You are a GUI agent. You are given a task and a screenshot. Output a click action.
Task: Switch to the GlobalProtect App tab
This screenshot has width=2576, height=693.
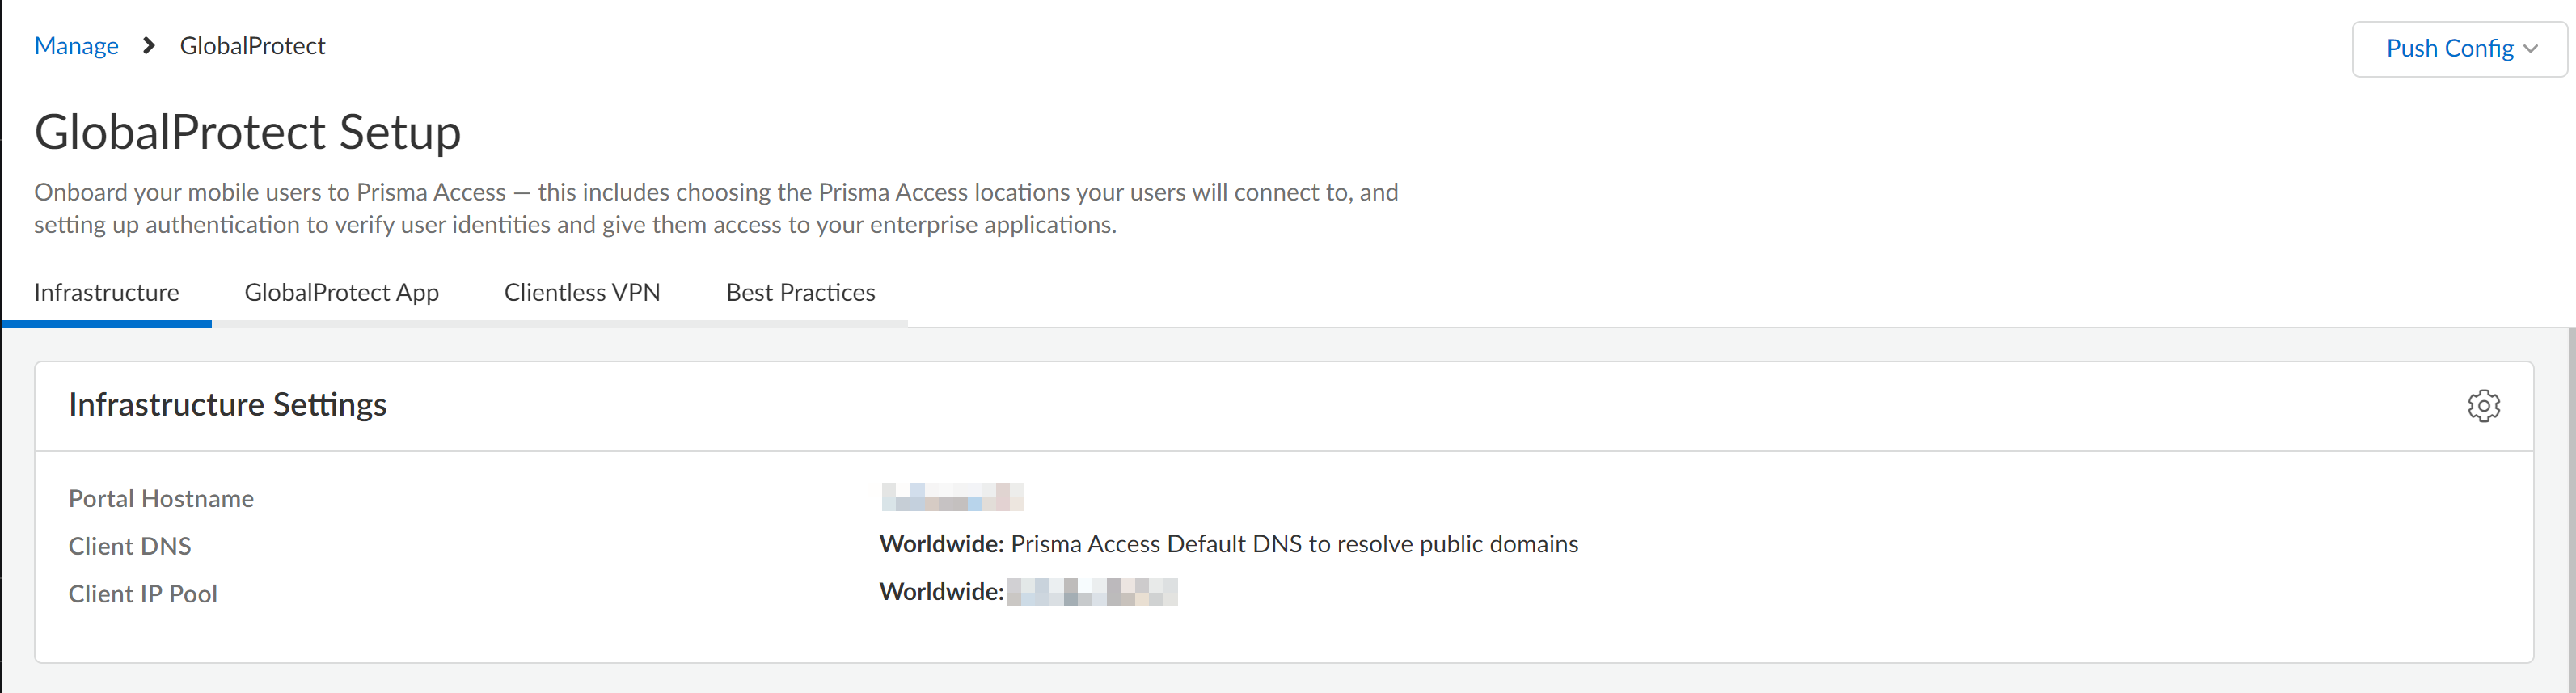click(341, 292)
